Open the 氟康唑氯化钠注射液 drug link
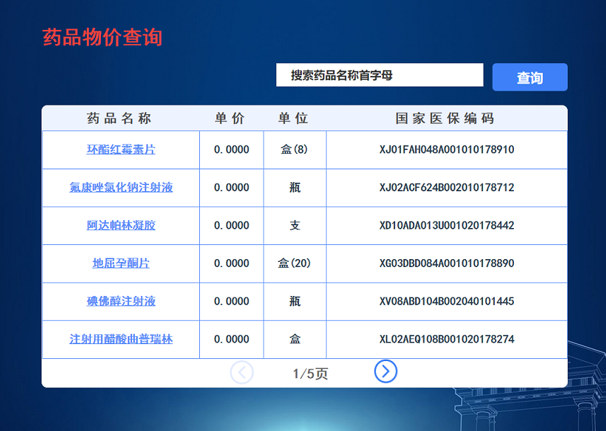 tap(121, 187)
